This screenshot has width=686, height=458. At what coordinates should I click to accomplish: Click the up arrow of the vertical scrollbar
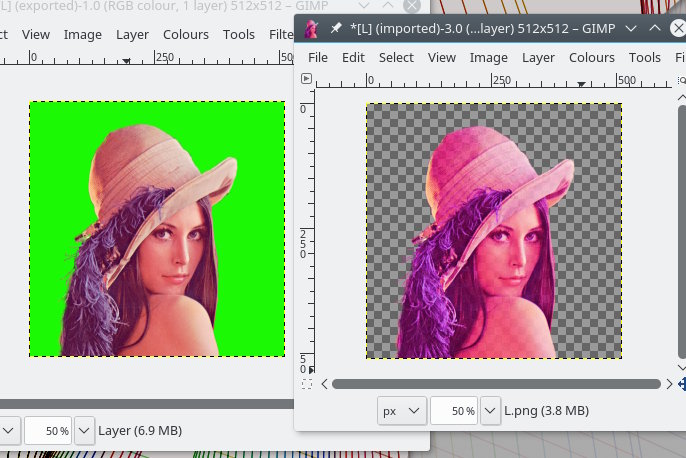(682, 97)
